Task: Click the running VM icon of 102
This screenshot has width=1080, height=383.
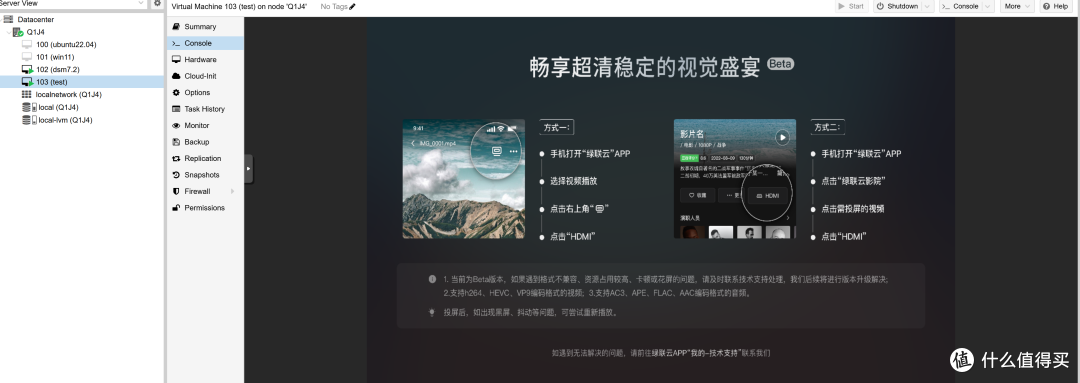Action: (x=27, y=70)
